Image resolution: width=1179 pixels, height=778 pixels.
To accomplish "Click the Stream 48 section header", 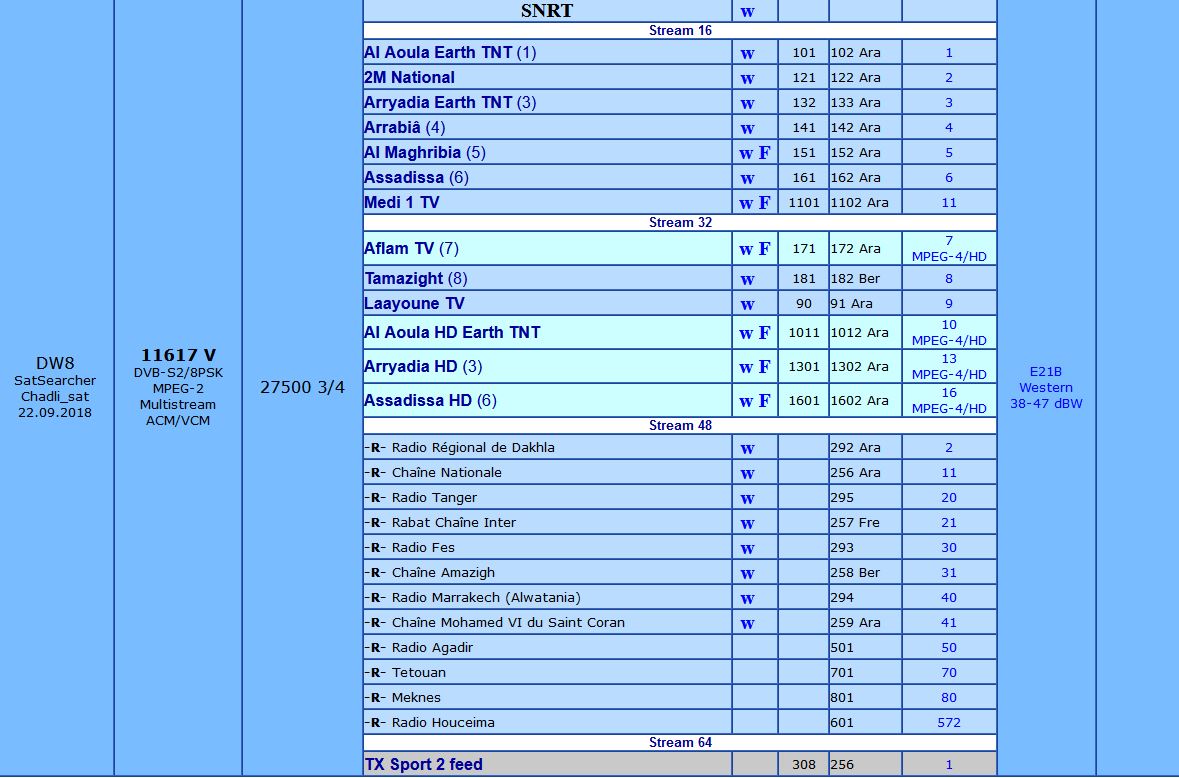I will (680, 425).
